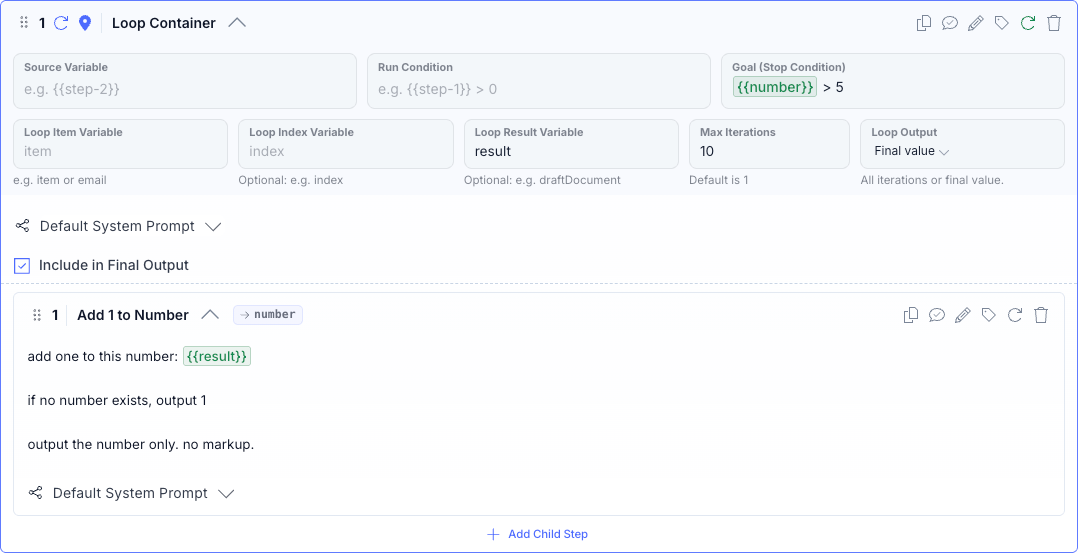Rerun the Add 1 to Number step
Screen dimensions: 1078x553
coord(1015,315)
